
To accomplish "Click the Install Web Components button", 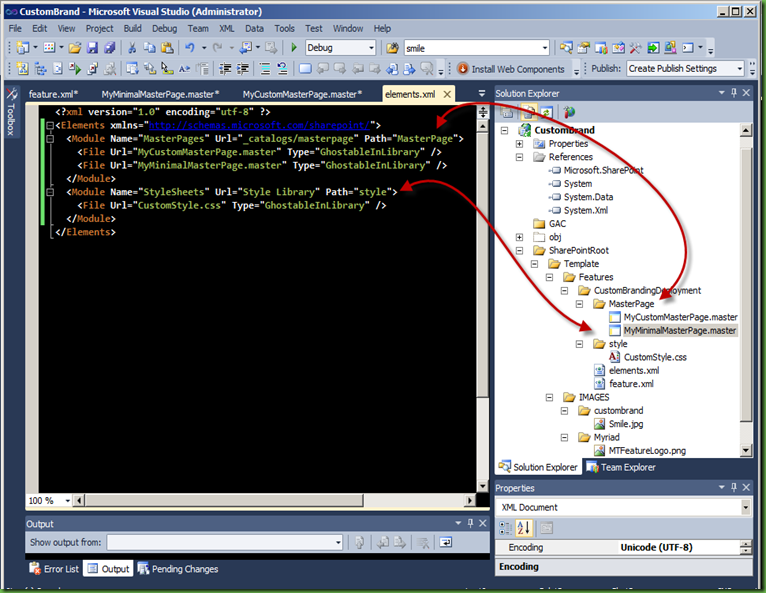I will pos(511,69).
